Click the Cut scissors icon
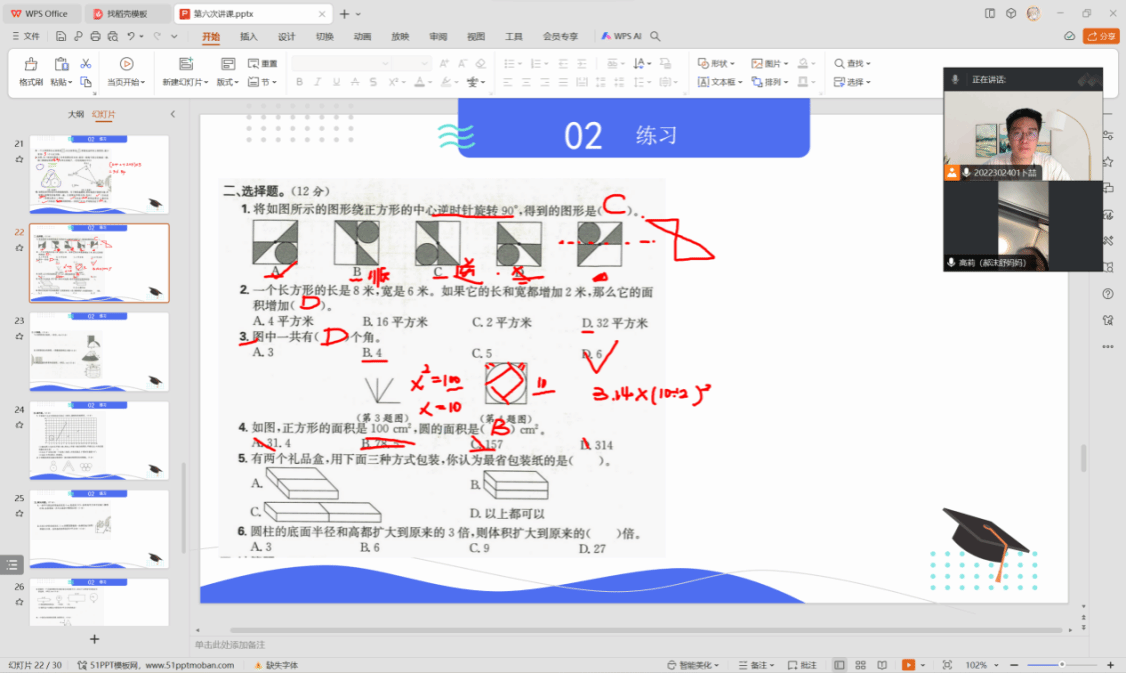 pos(86,64)
